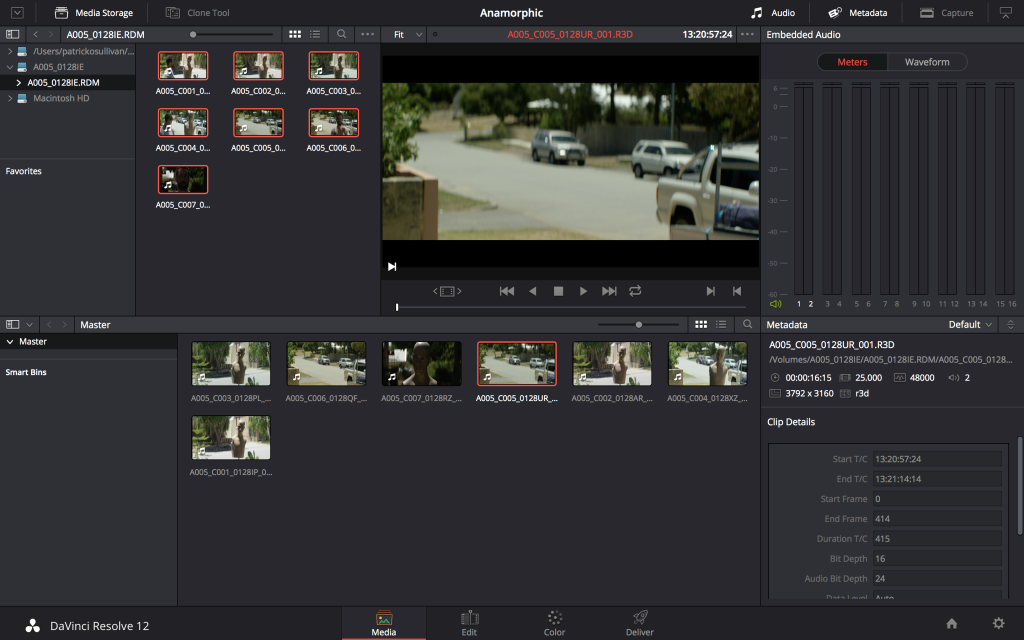Select the Master bin in sidebar
Image resolution: width=1024 pixels, height=640 pixels.
[34, 342]
